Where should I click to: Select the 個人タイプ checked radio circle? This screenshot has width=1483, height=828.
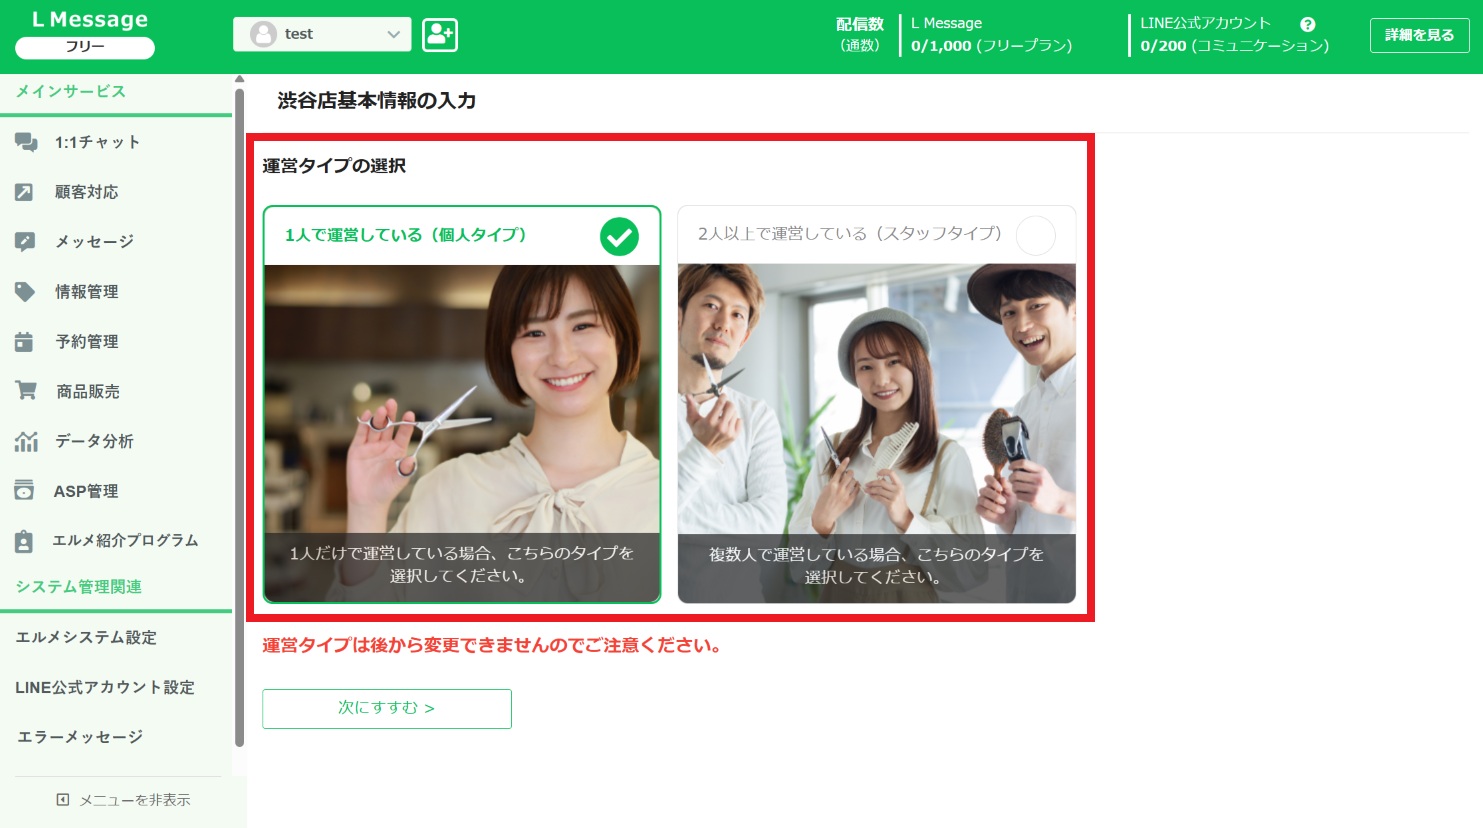(x=619, y=237)
